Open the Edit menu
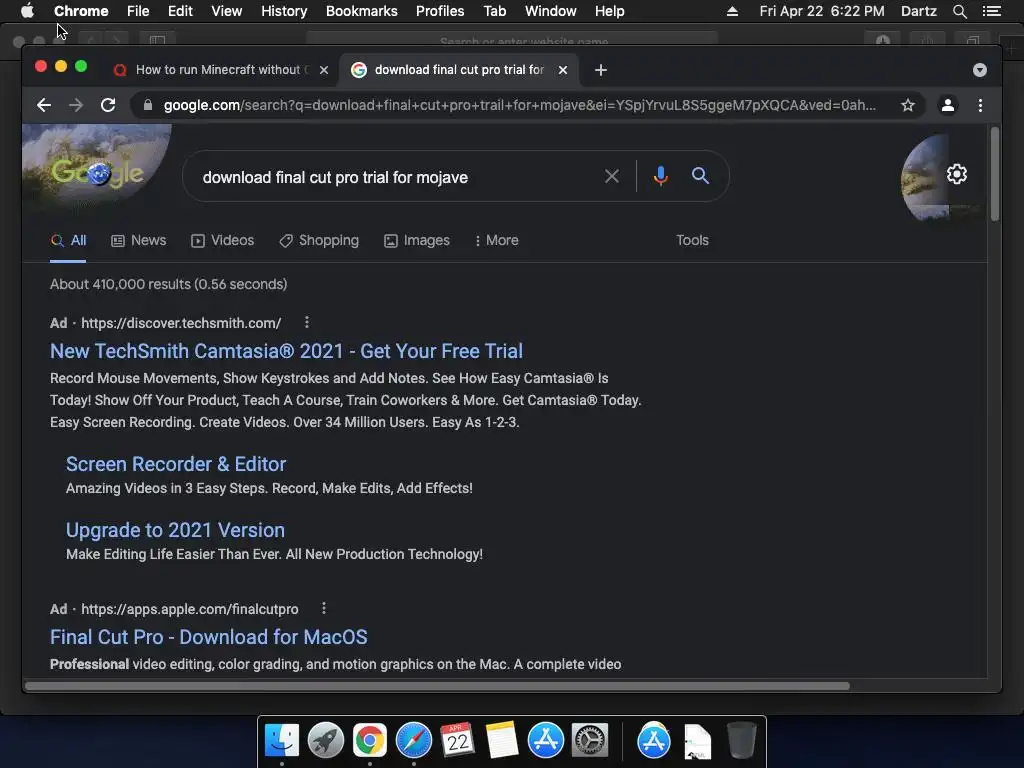This screenshot has height=768, width=1024. (x=180, y=11)
